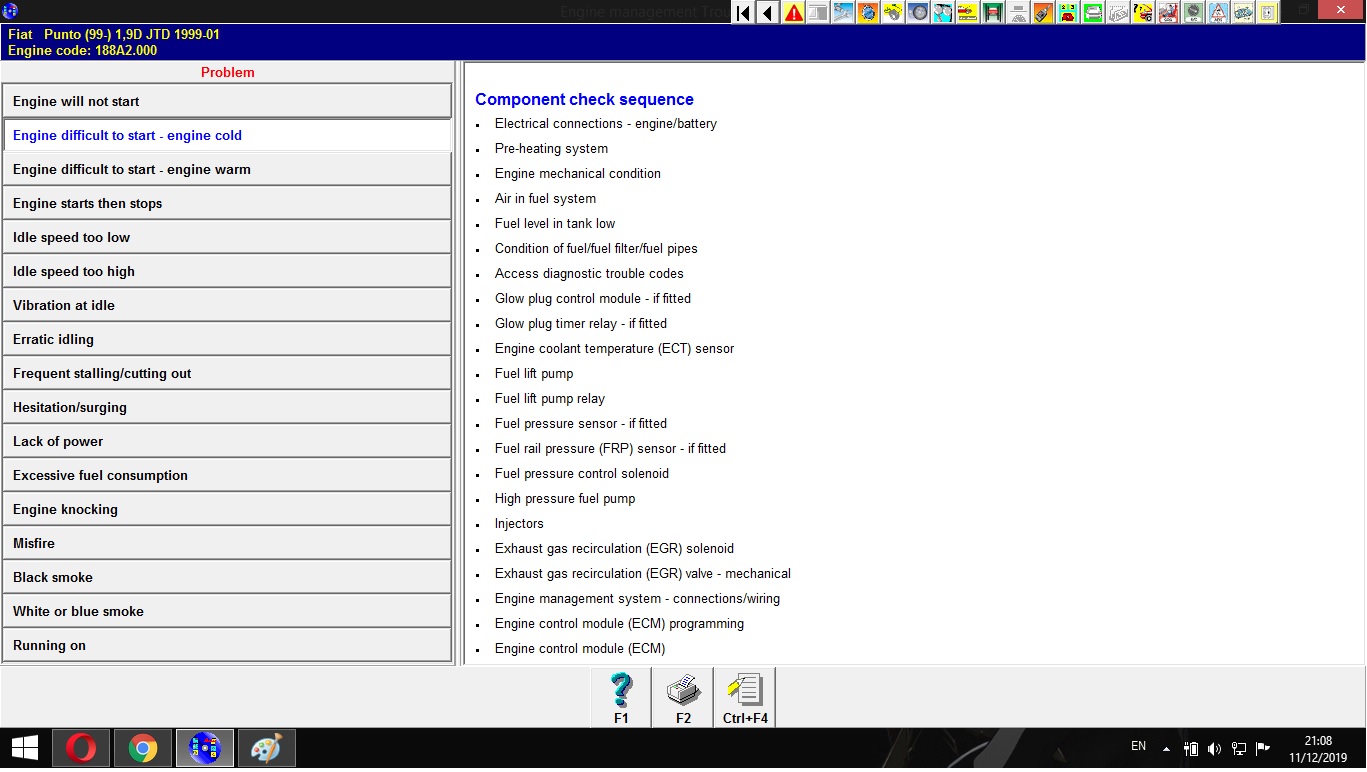
Task: Select the 'Erratic idling' problem
Action: [x=227, y=339]
